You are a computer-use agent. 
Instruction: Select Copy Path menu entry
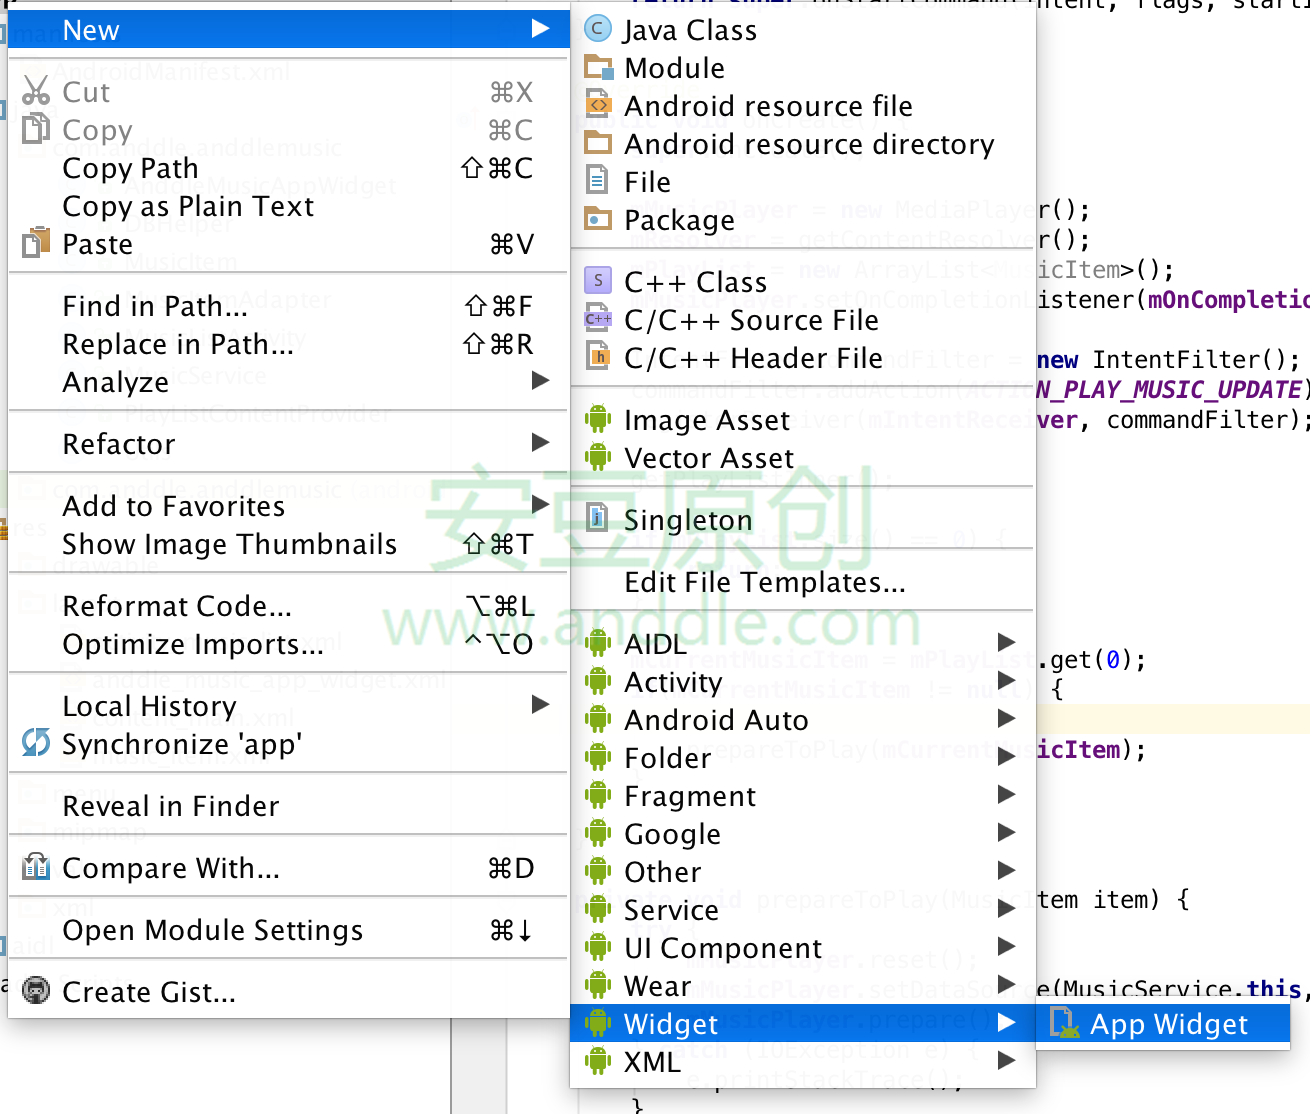[x=288, y=168]
